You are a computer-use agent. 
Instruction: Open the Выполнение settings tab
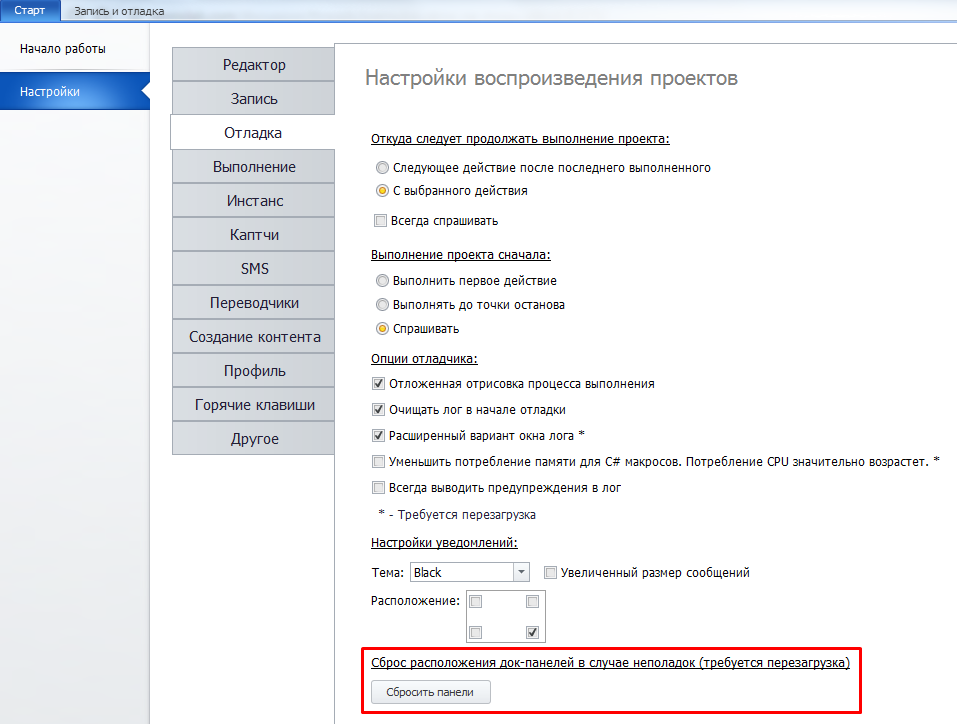(x=253, y=167)
